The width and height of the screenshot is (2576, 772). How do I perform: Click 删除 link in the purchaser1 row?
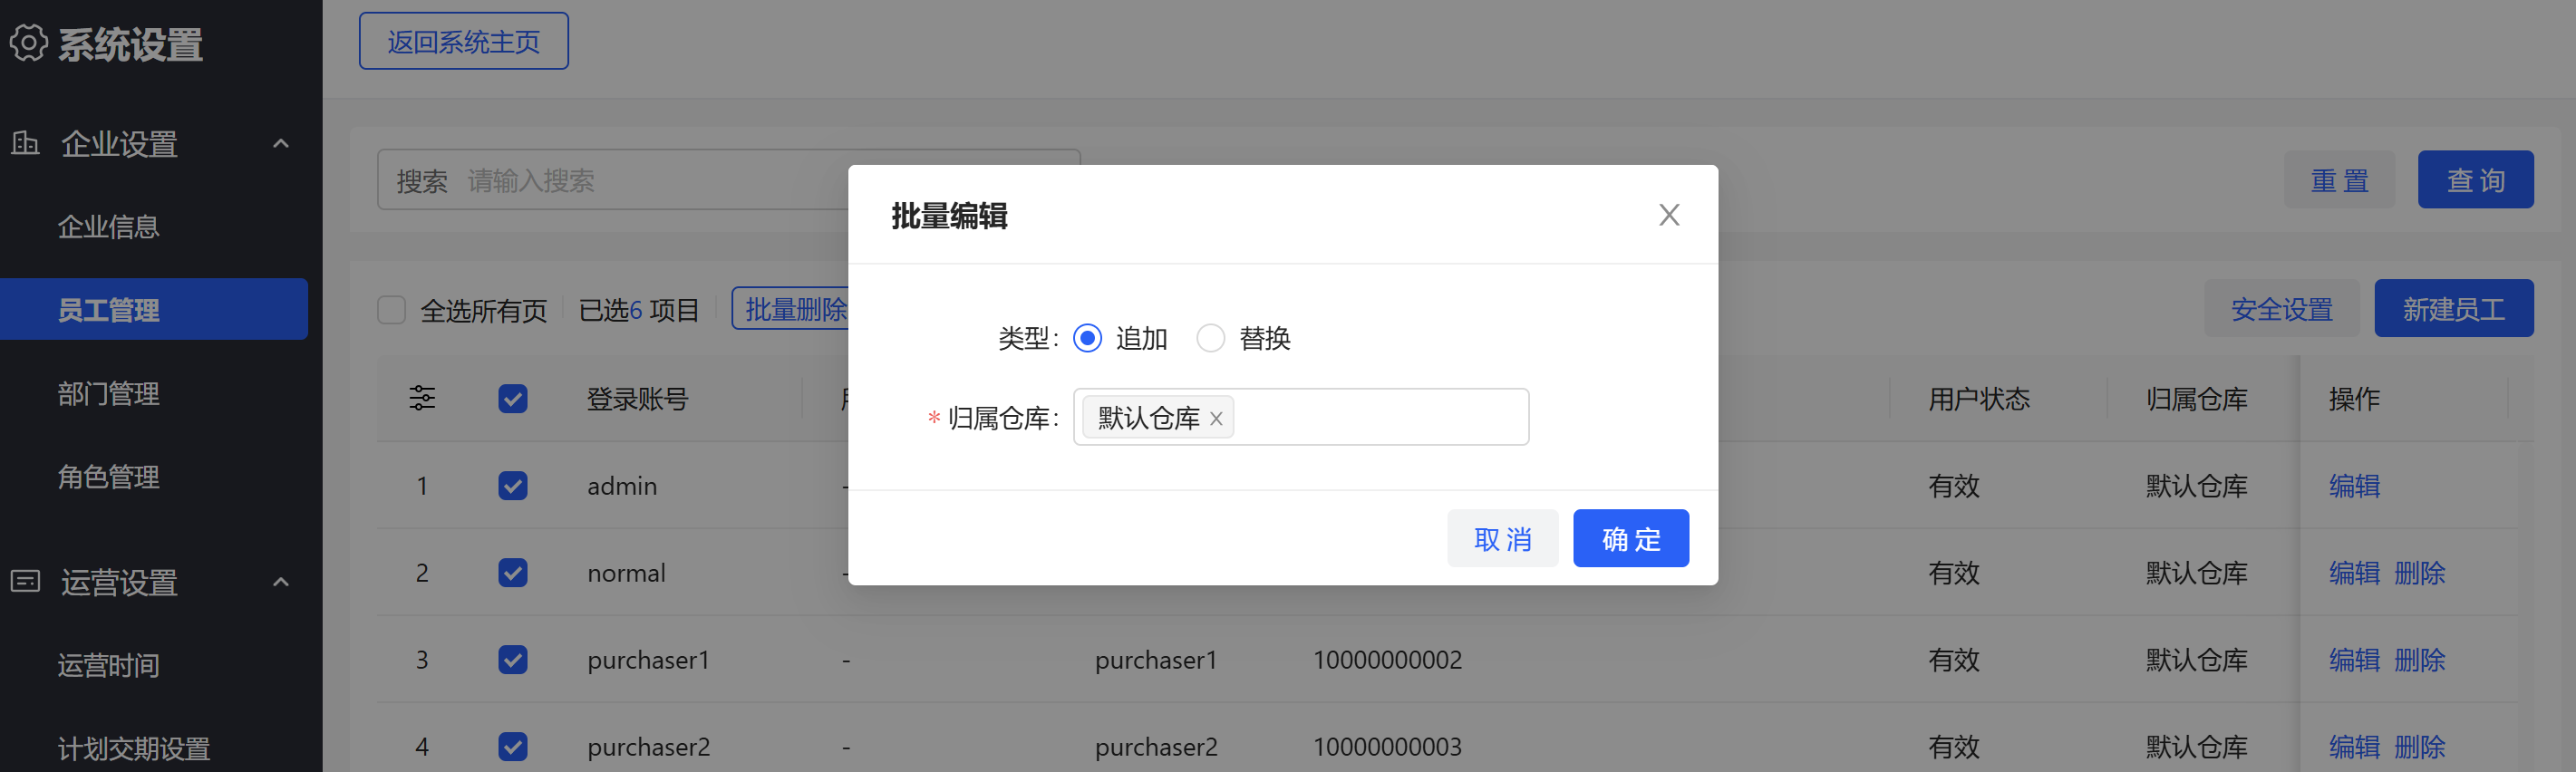coord(2419,660)
